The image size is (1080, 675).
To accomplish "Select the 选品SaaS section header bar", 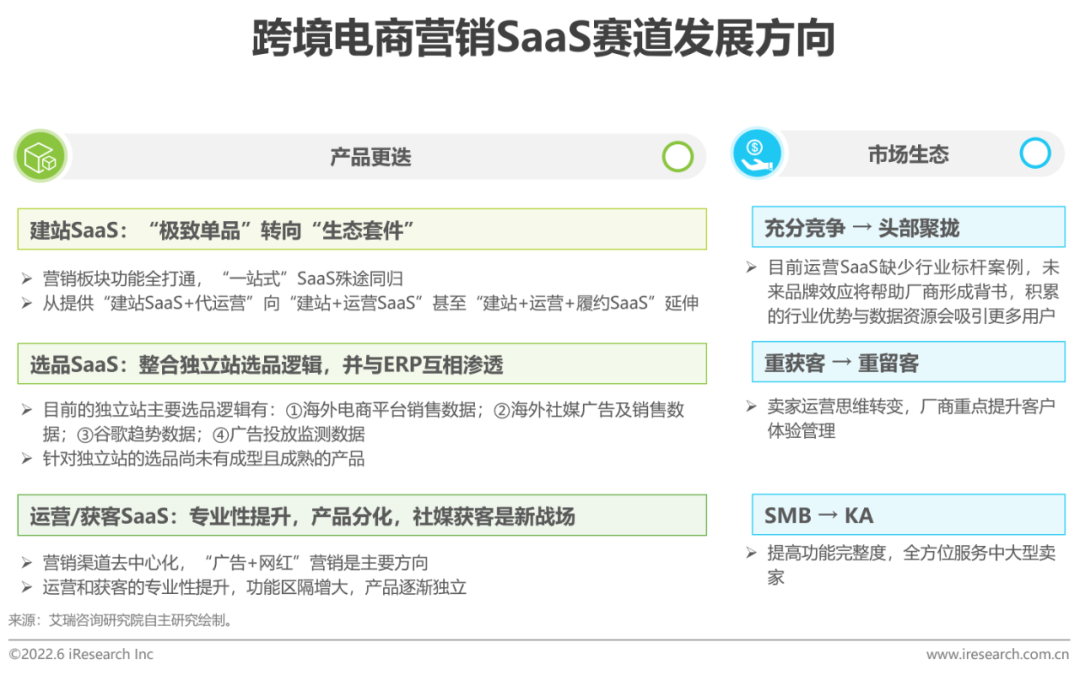I will [362, 363].
